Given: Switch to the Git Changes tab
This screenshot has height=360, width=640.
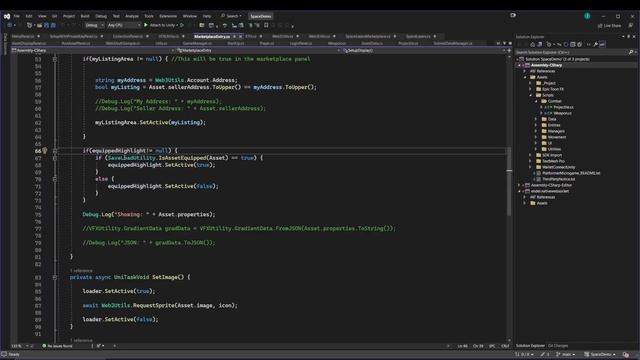Looking at the screenshot, I should click(x=558, y=346).
